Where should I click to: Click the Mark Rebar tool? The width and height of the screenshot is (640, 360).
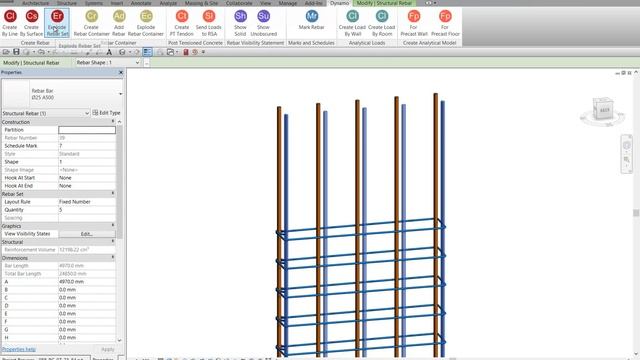click(311, 20)
